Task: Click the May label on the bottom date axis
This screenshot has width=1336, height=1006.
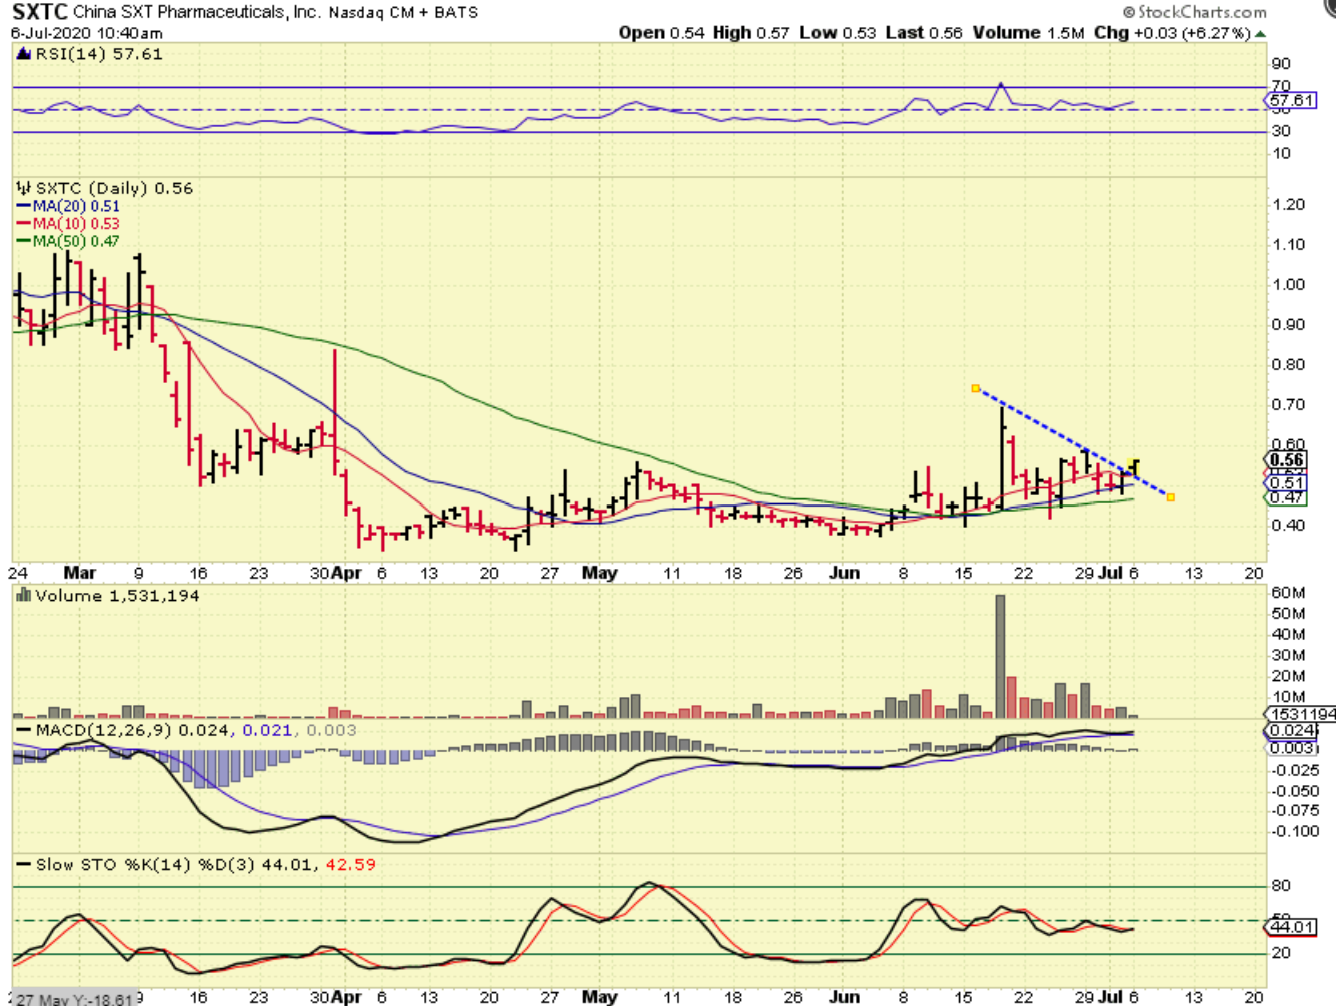Action: (600, 997)
